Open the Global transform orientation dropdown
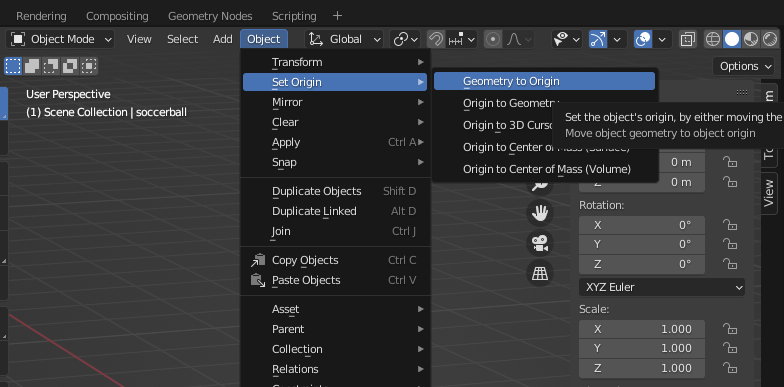The height and width of the screenshot is (387, 784). click(x=344, y=39)
